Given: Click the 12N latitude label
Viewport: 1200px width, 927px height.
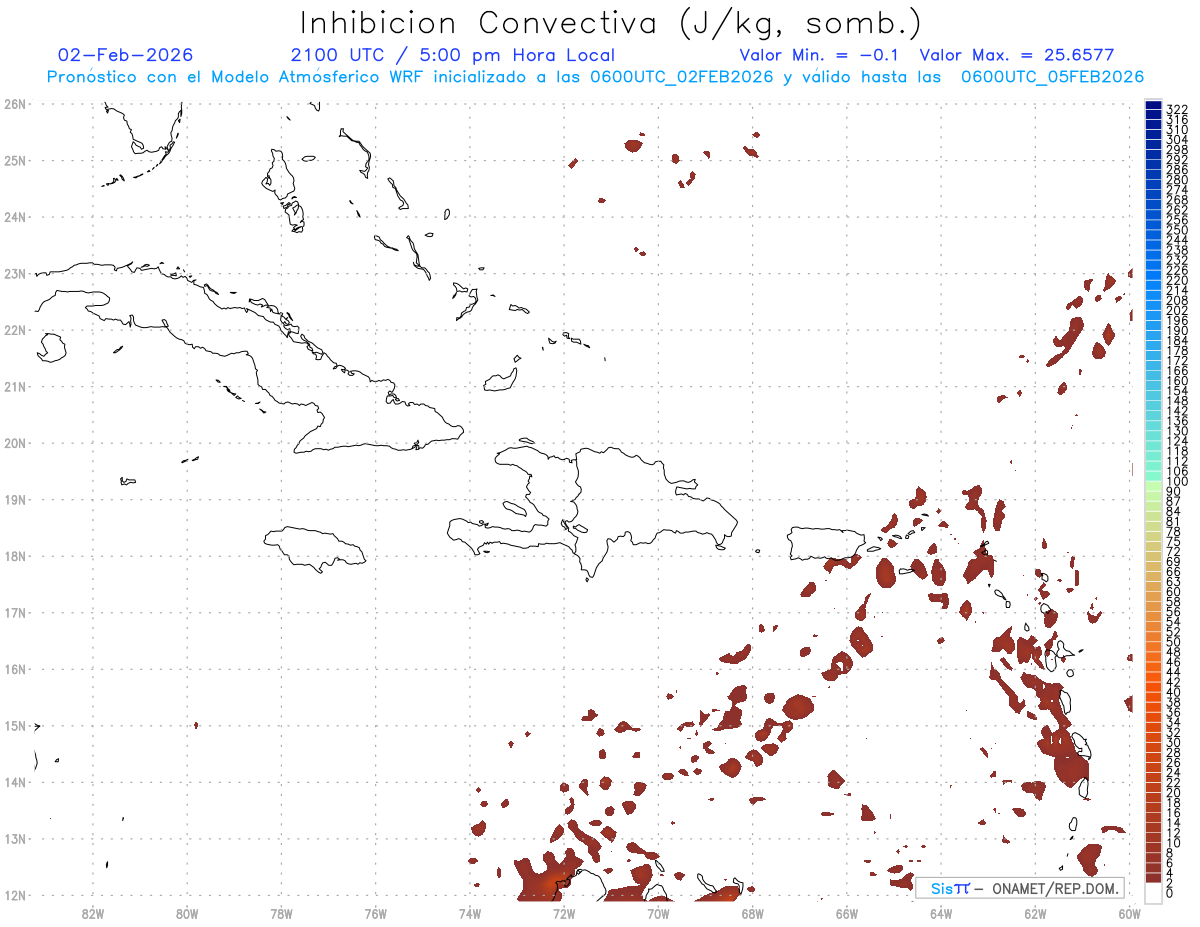Looking at the screenshot, I should click(15, 895).
